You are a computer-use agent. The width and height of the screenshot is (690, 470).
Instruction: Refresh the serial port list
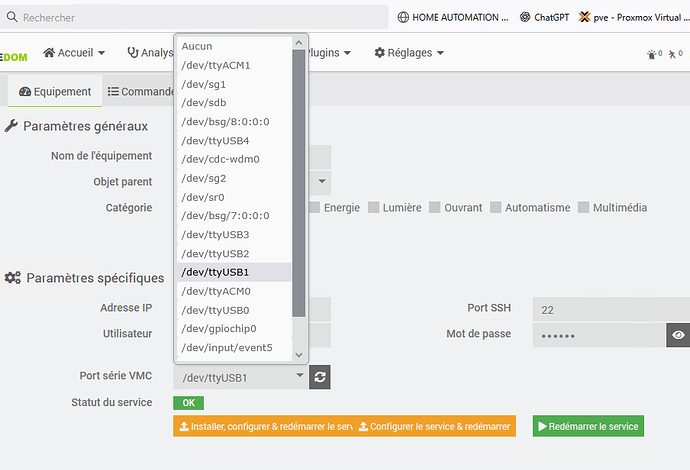(320, 377)
